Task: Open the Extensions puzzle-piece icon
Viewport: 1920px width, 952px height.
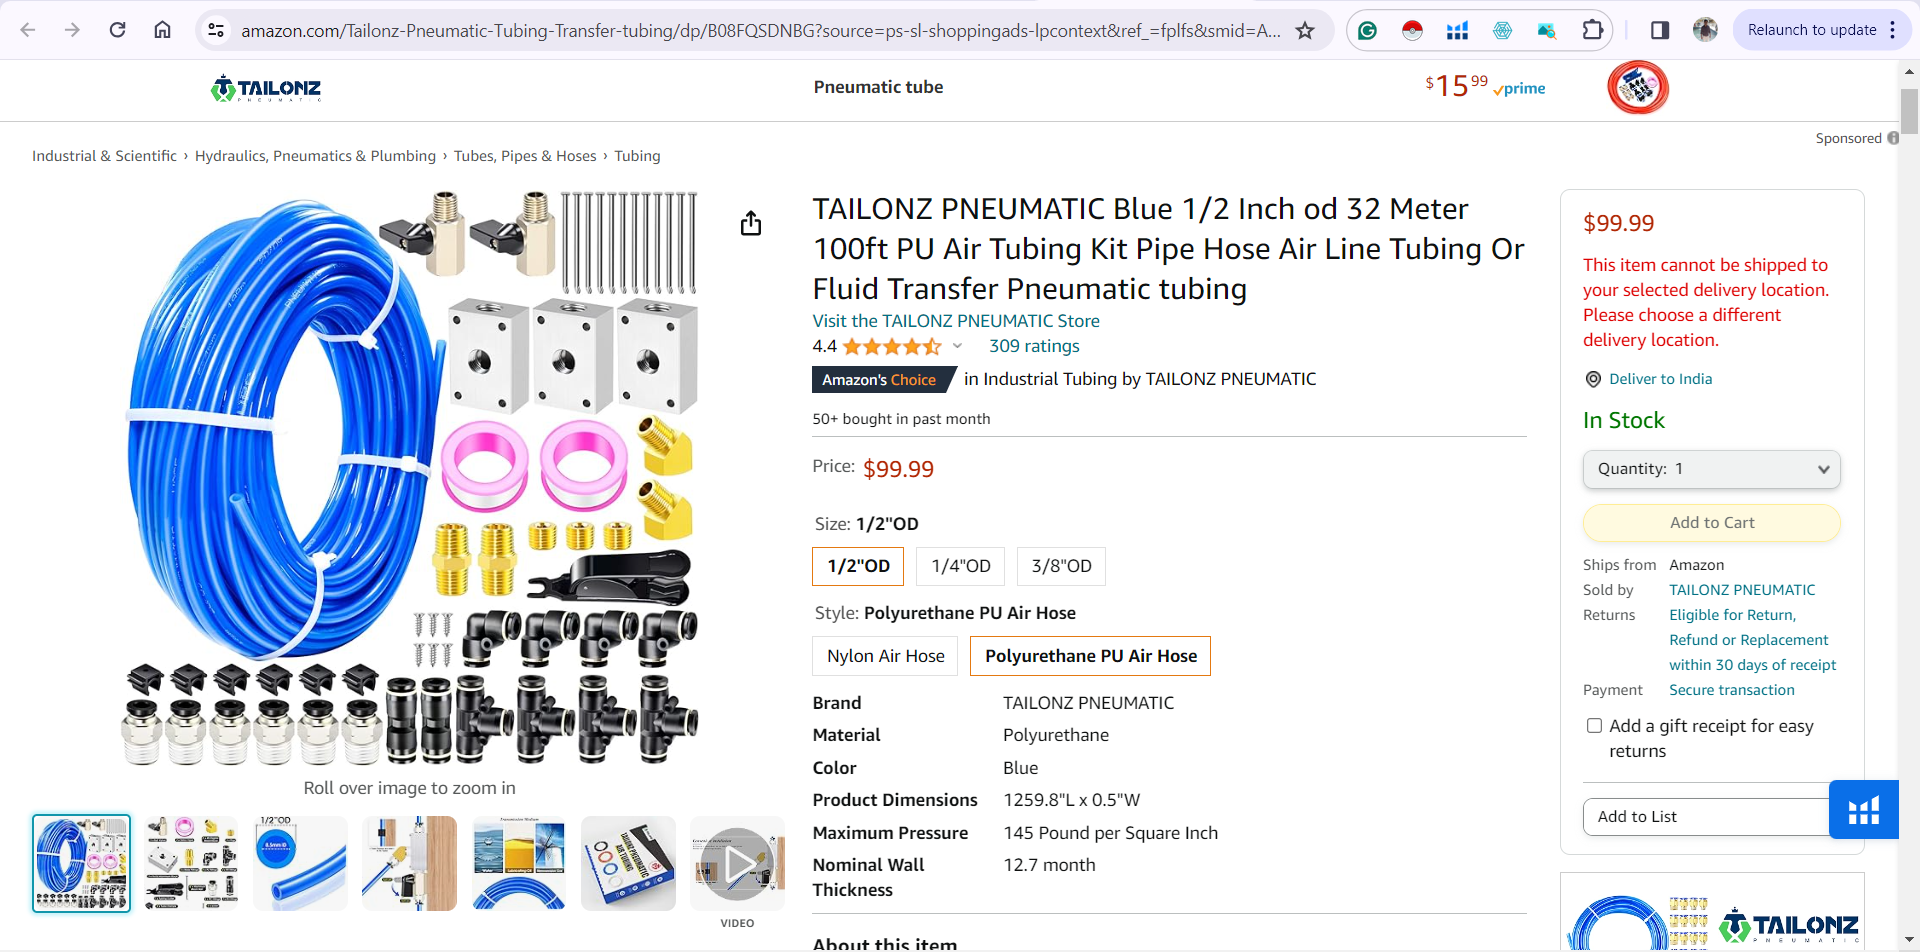Action: point(1592,30)
